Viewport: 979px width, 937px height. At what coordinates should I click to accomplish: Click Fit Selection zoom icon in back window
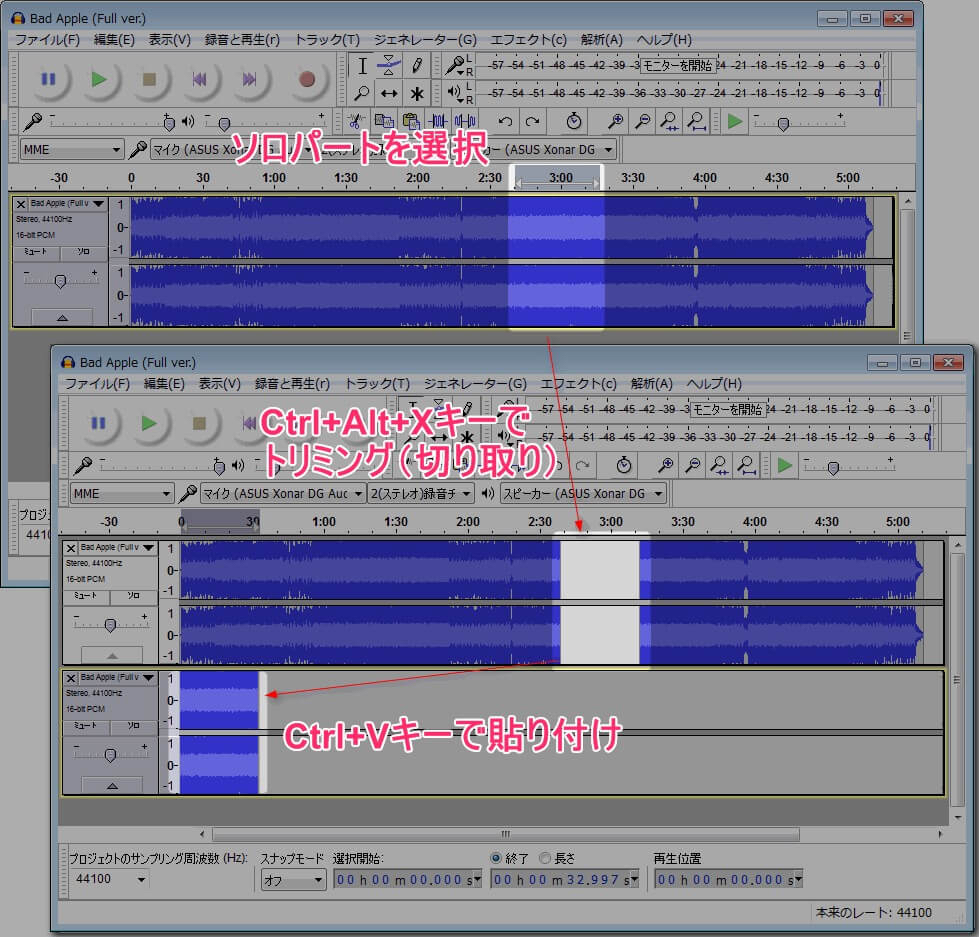point(669,121)
